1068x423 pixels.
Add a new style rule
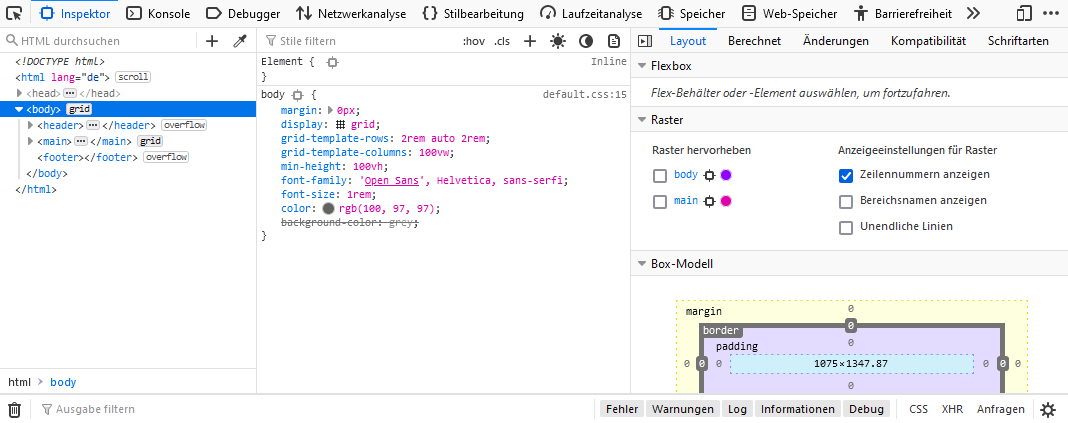[530, 41]
